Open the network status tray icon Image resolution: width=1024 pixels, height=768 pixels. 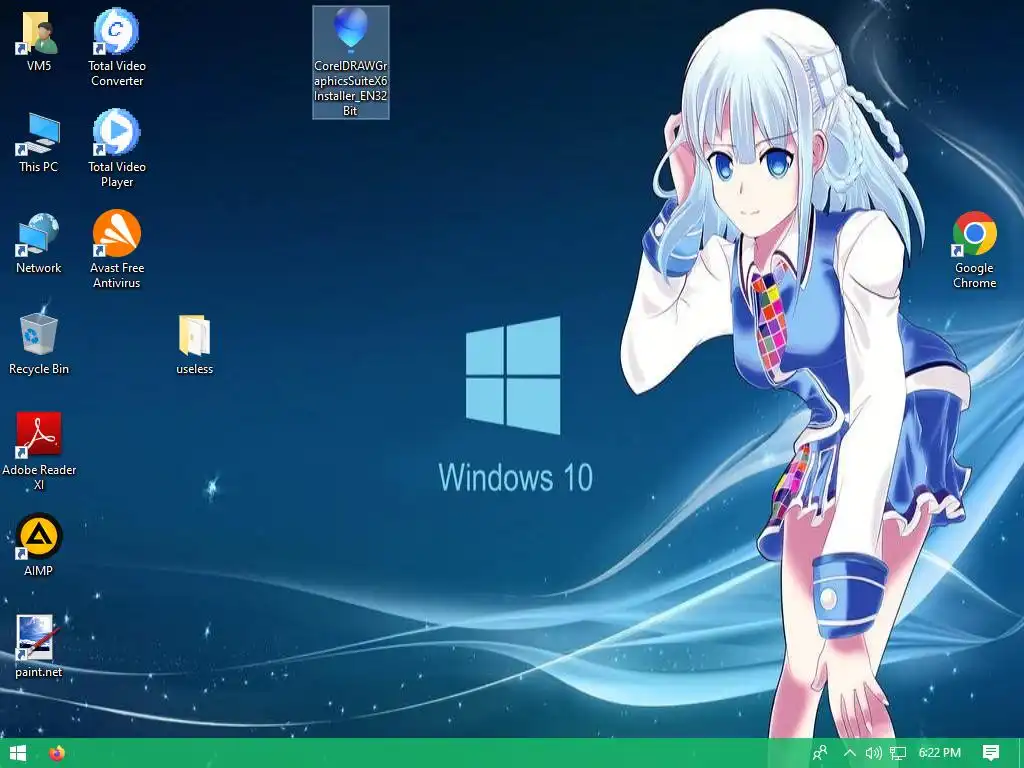(898, 753)
